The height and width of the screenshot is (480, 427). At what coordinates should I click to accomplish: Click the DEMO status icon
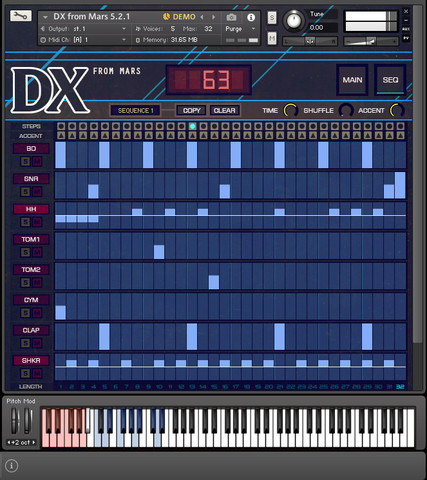click(x=166, y=16)
